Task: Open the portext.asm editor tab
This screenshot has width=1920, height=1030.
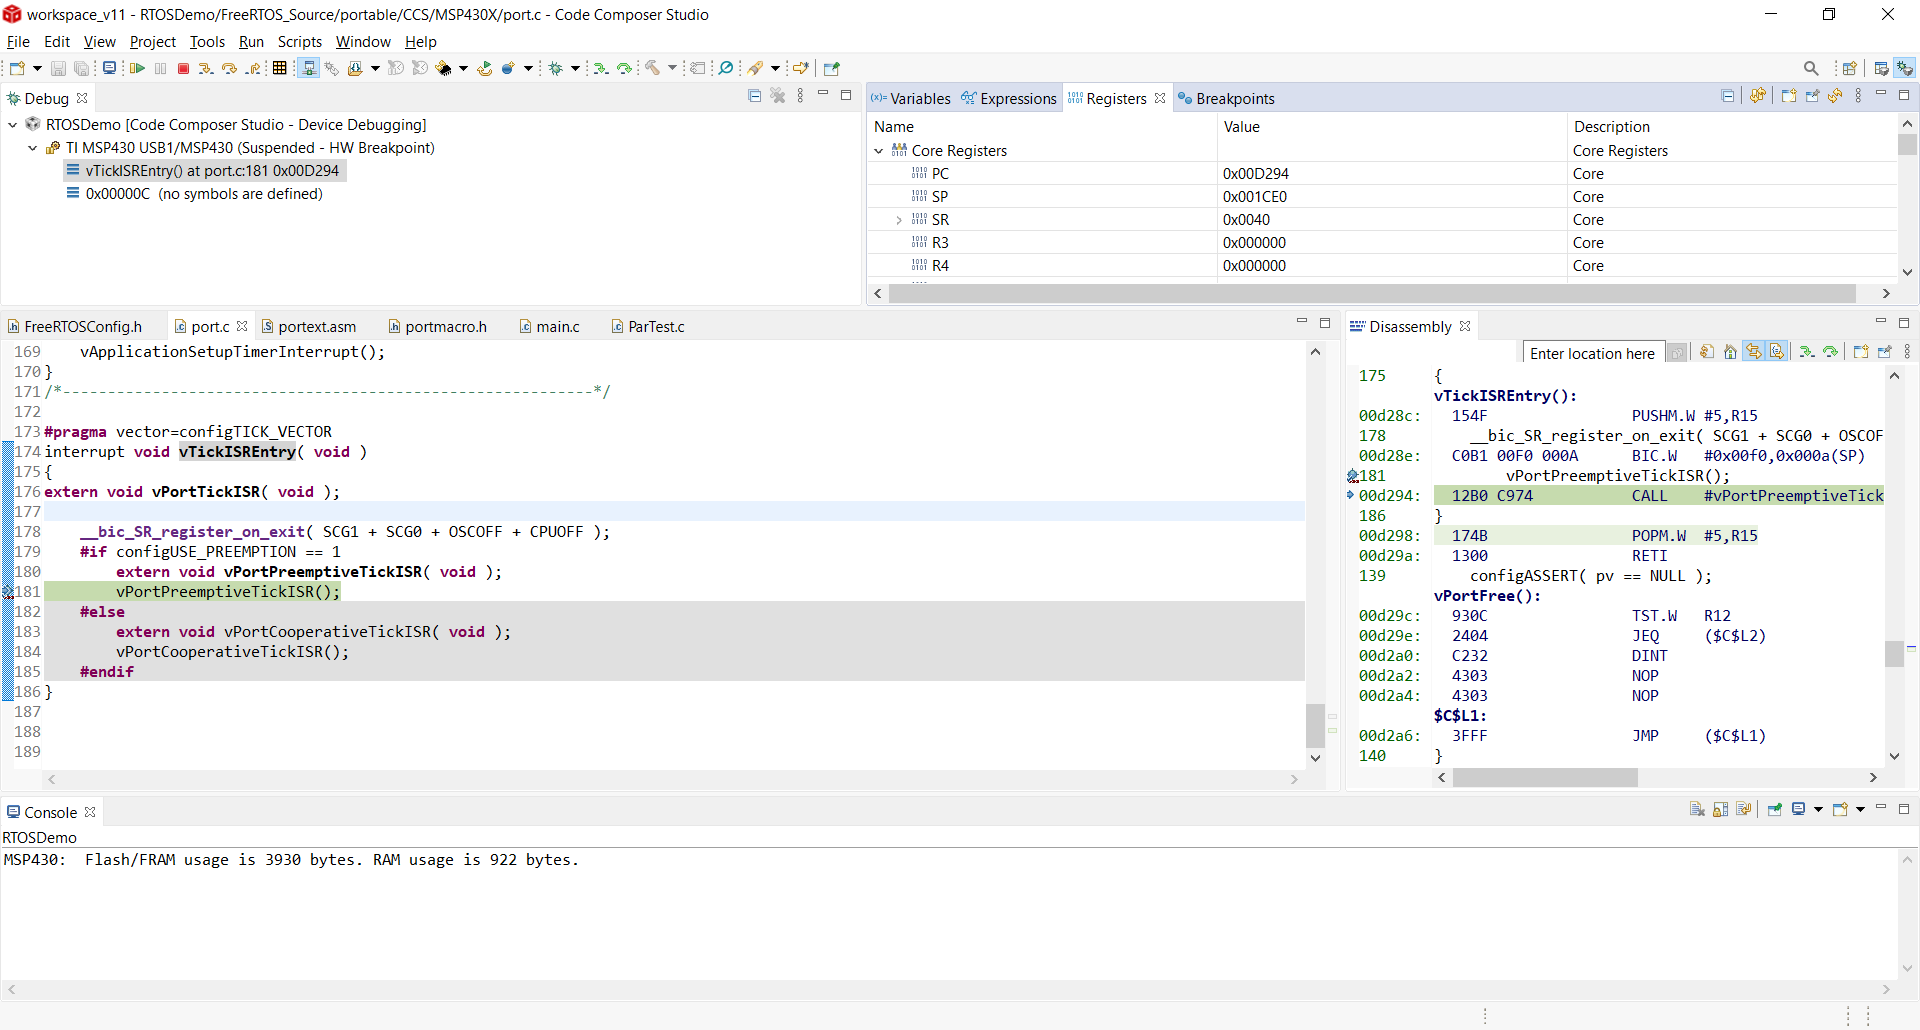Action: click(x=309, y=326)
